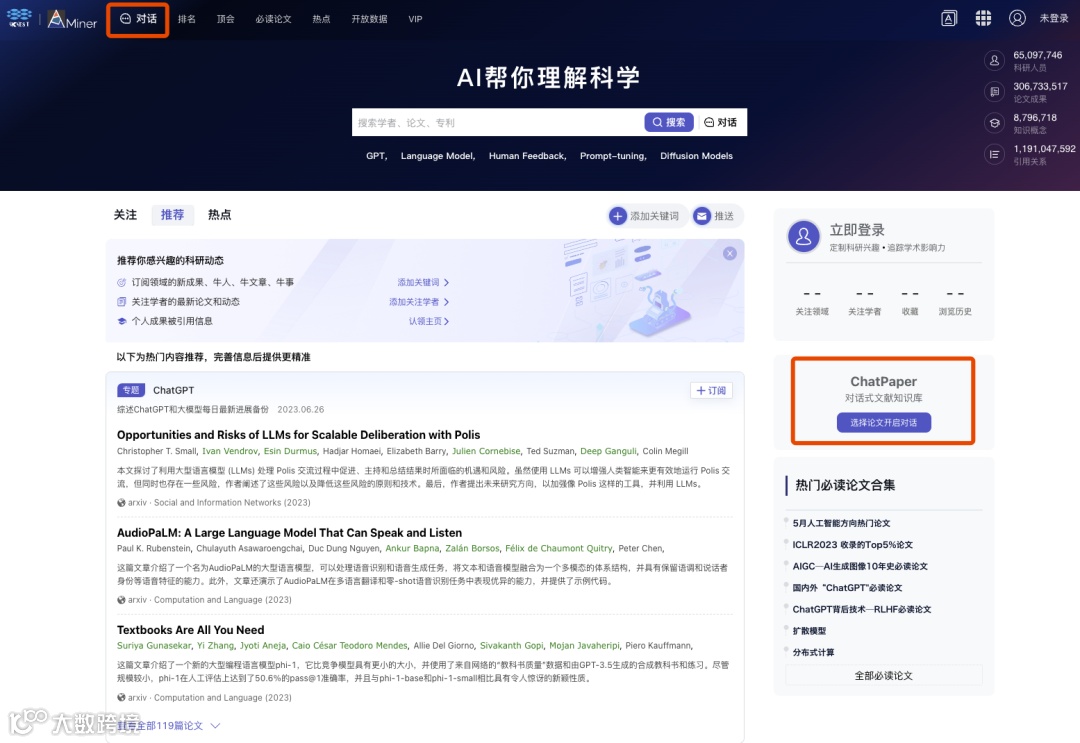The image size is (1080, 743).
Task: Click the user avatar icon in header
Action: (x=1017, y=19)
